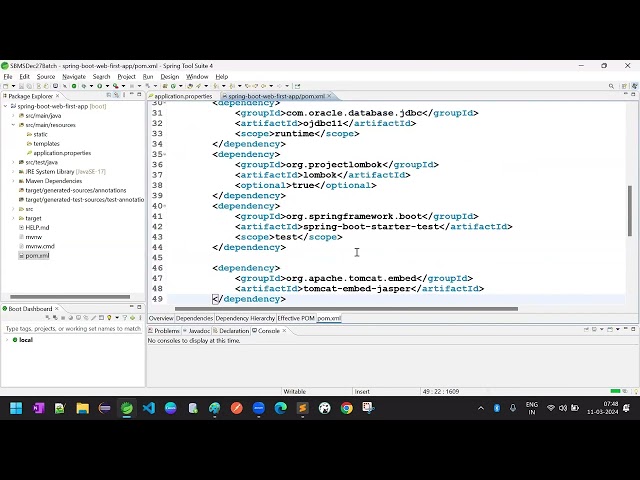Click the Run External Tools toolbar icon
The height and width of the screenshot is (480, 640).
pos(116,86)
